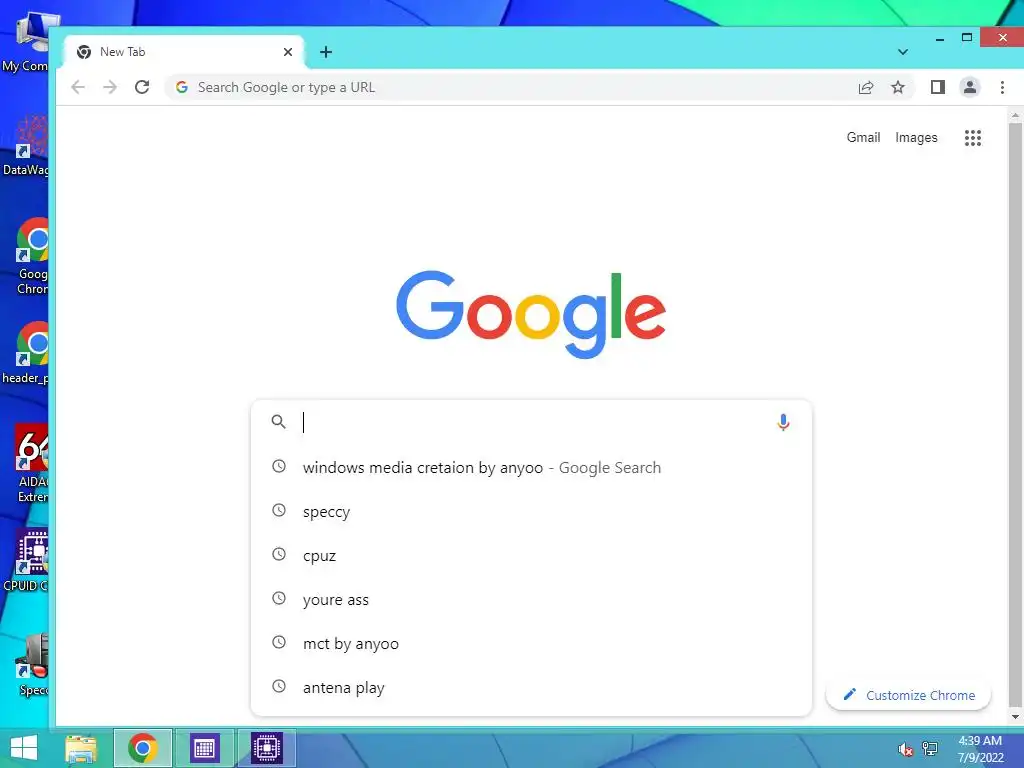Open the Chrome side panel icon

coord(938,87)
